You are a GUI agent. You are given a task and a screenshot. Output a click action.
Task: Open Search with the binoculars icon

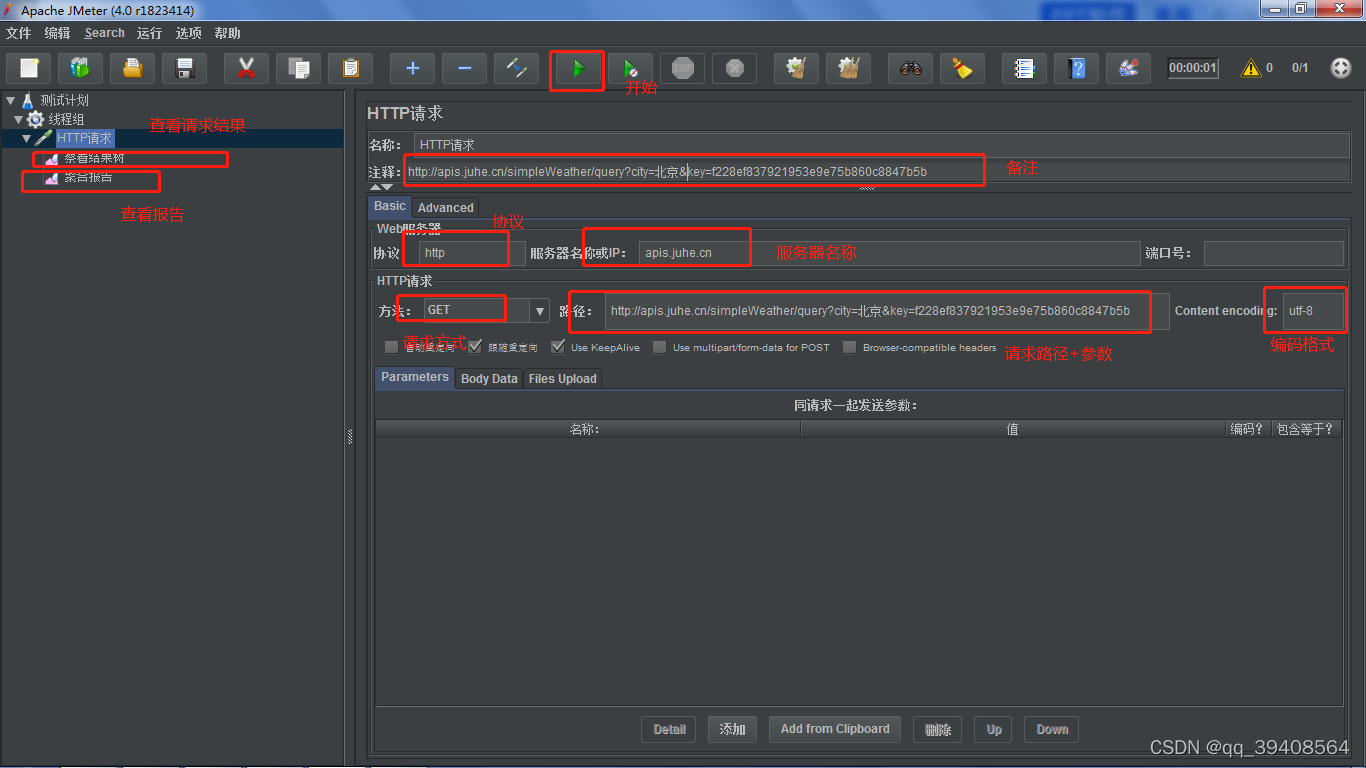910,69
